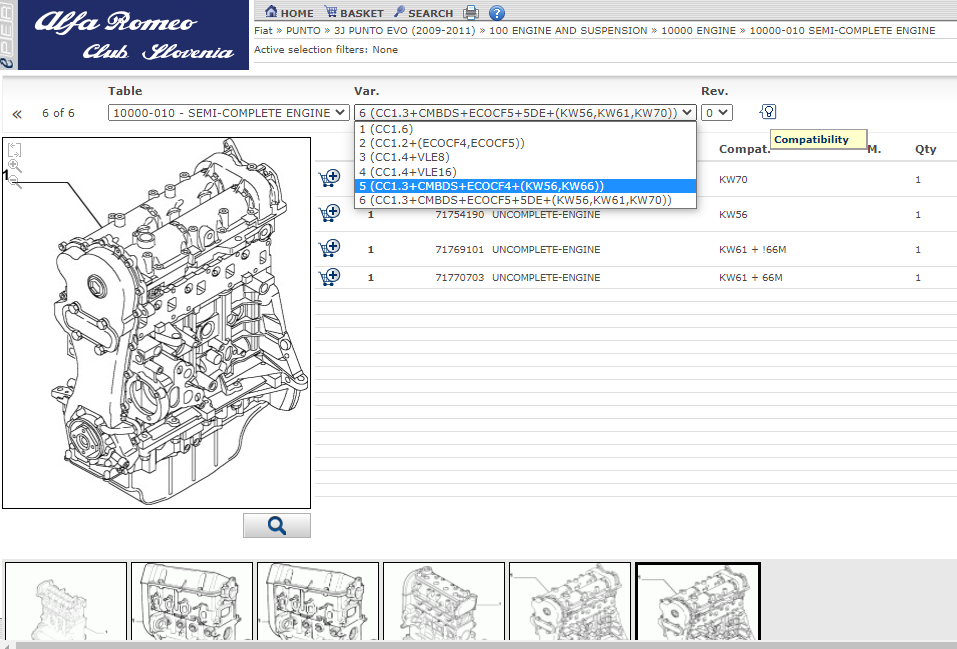Open second engine thumbnail
Screen dimensions: 957x649
coord(192,601)
